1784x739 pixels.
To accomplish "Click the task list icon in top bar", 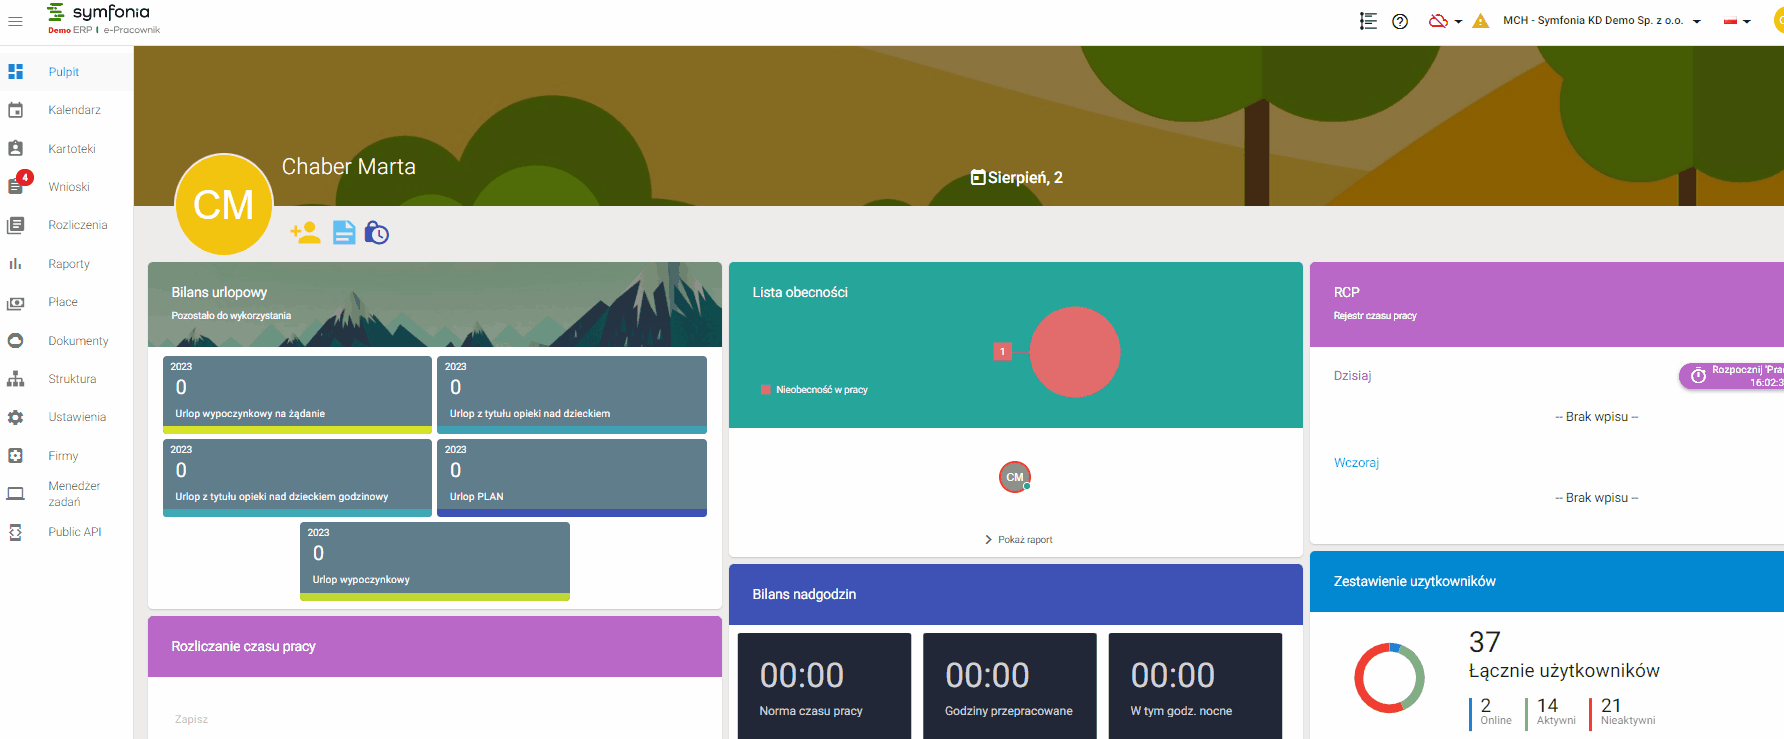I will (x=1368, y=21).
